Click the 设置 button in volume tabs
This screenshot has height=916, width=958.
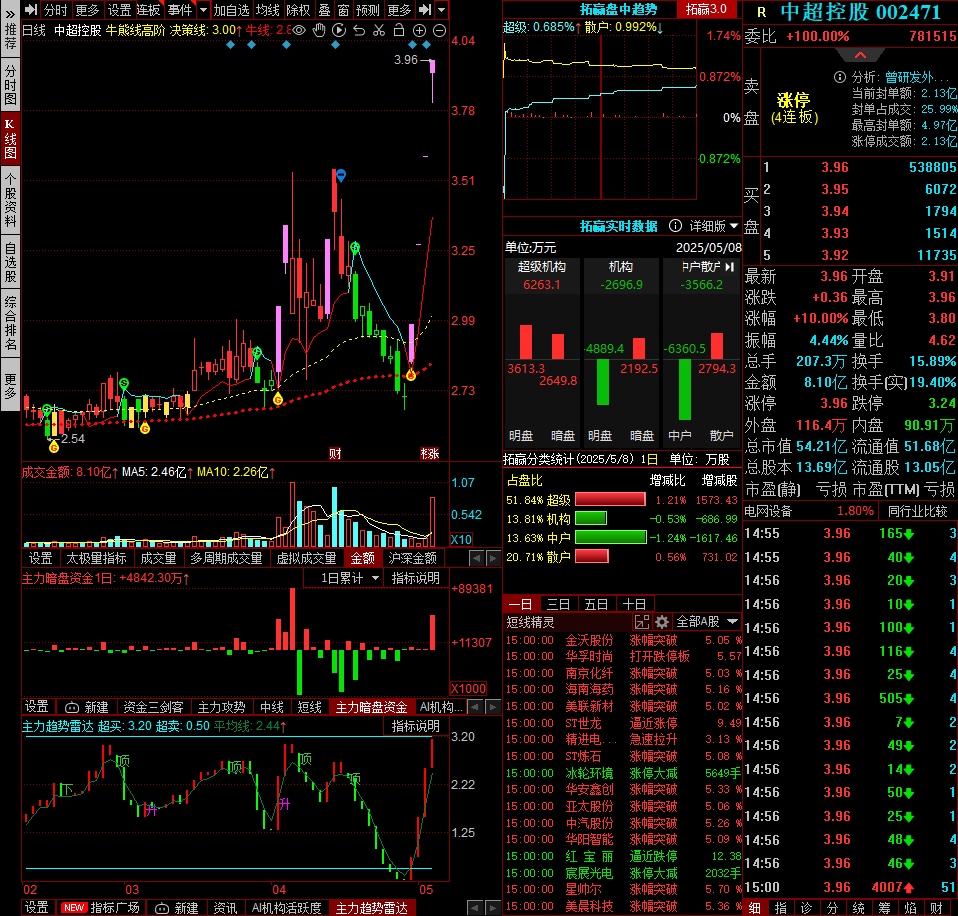click(x=40, y=558)
